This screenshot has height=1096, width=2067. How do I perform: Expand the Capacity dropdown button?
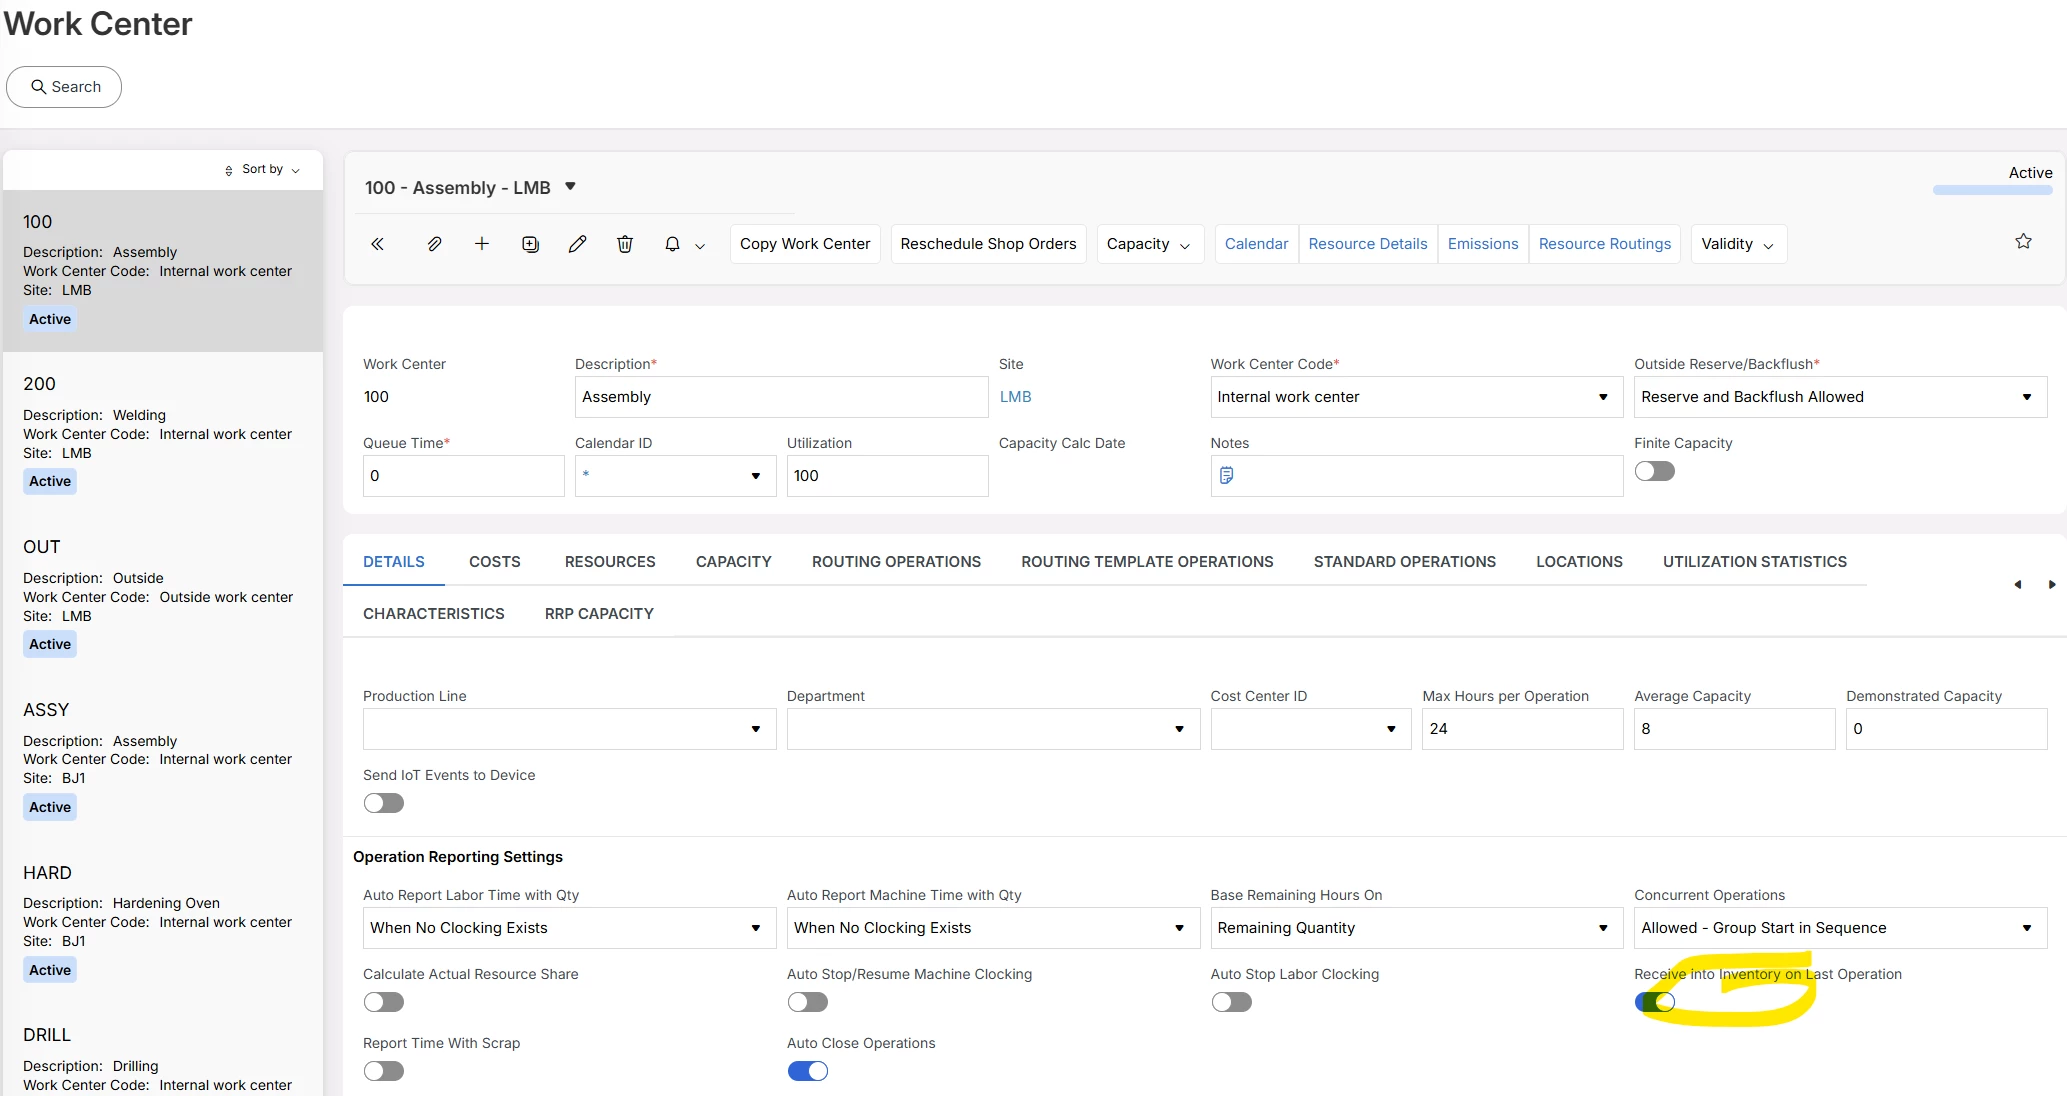tap(1148, 244)
